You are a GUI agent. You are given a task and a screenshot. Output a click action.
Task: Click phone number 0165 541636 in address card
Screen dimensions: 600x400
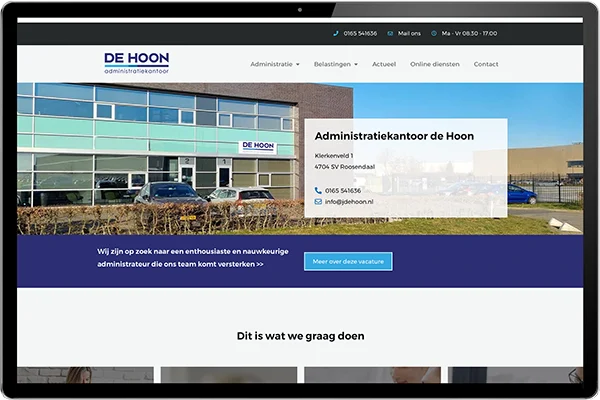click(343, 190)
